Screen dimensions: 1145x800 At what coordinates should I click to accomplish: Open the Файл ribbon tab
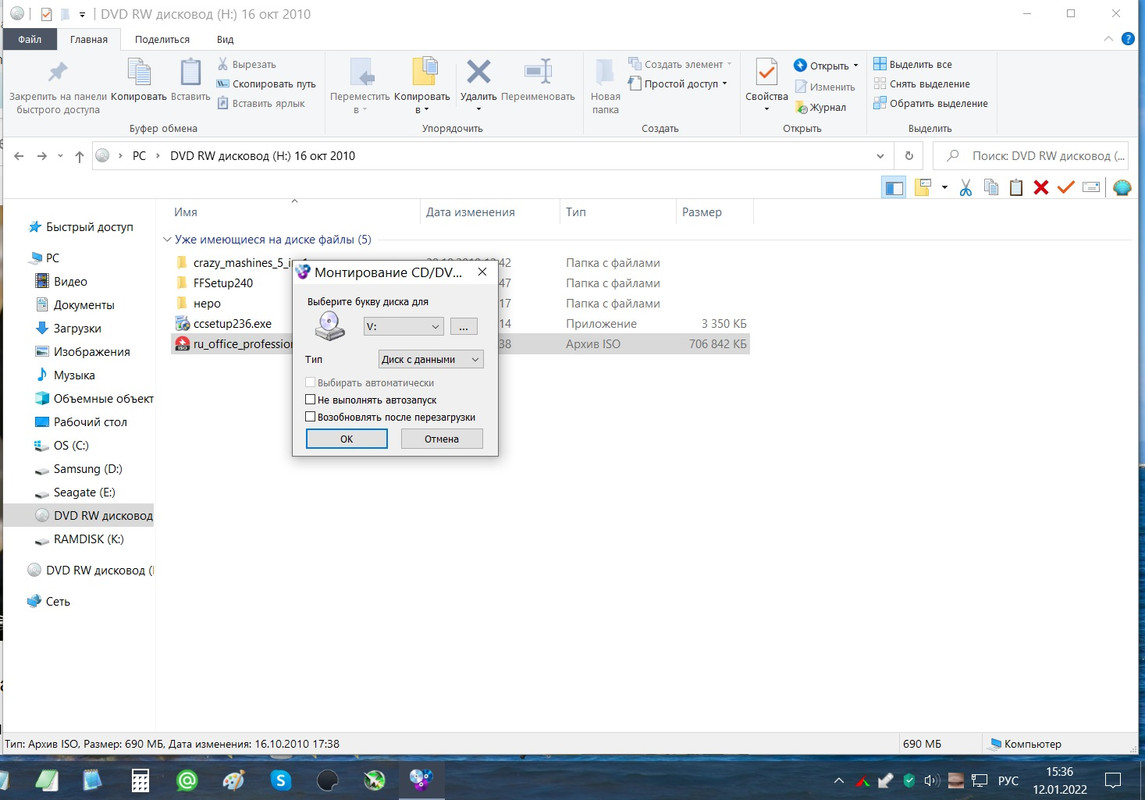(30, 39)
